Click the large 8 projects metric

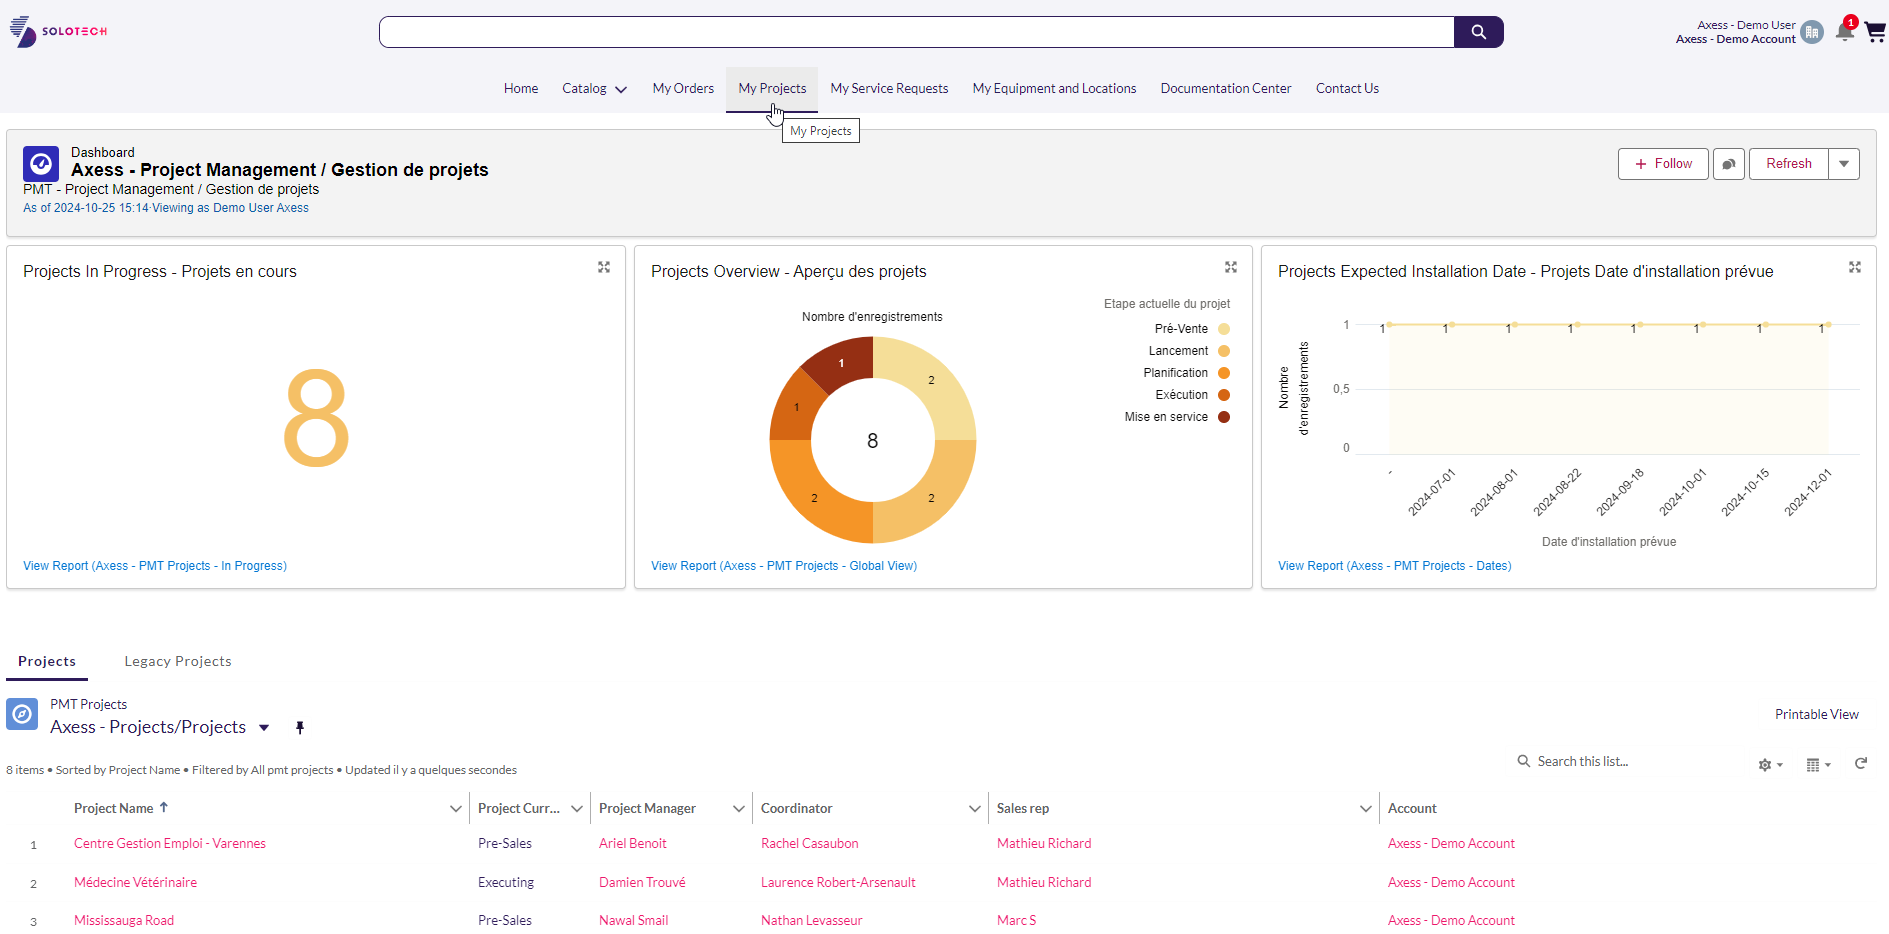[x=316, y=419]
